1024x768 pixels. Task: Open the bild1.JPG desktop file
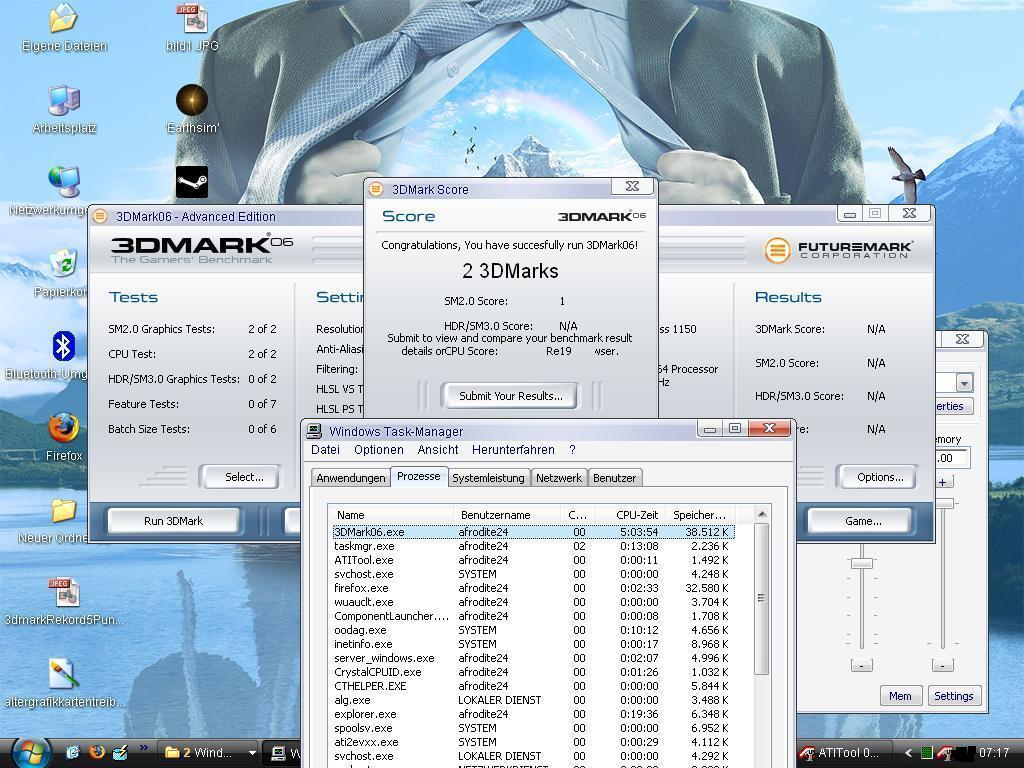(x=191, y=18)
